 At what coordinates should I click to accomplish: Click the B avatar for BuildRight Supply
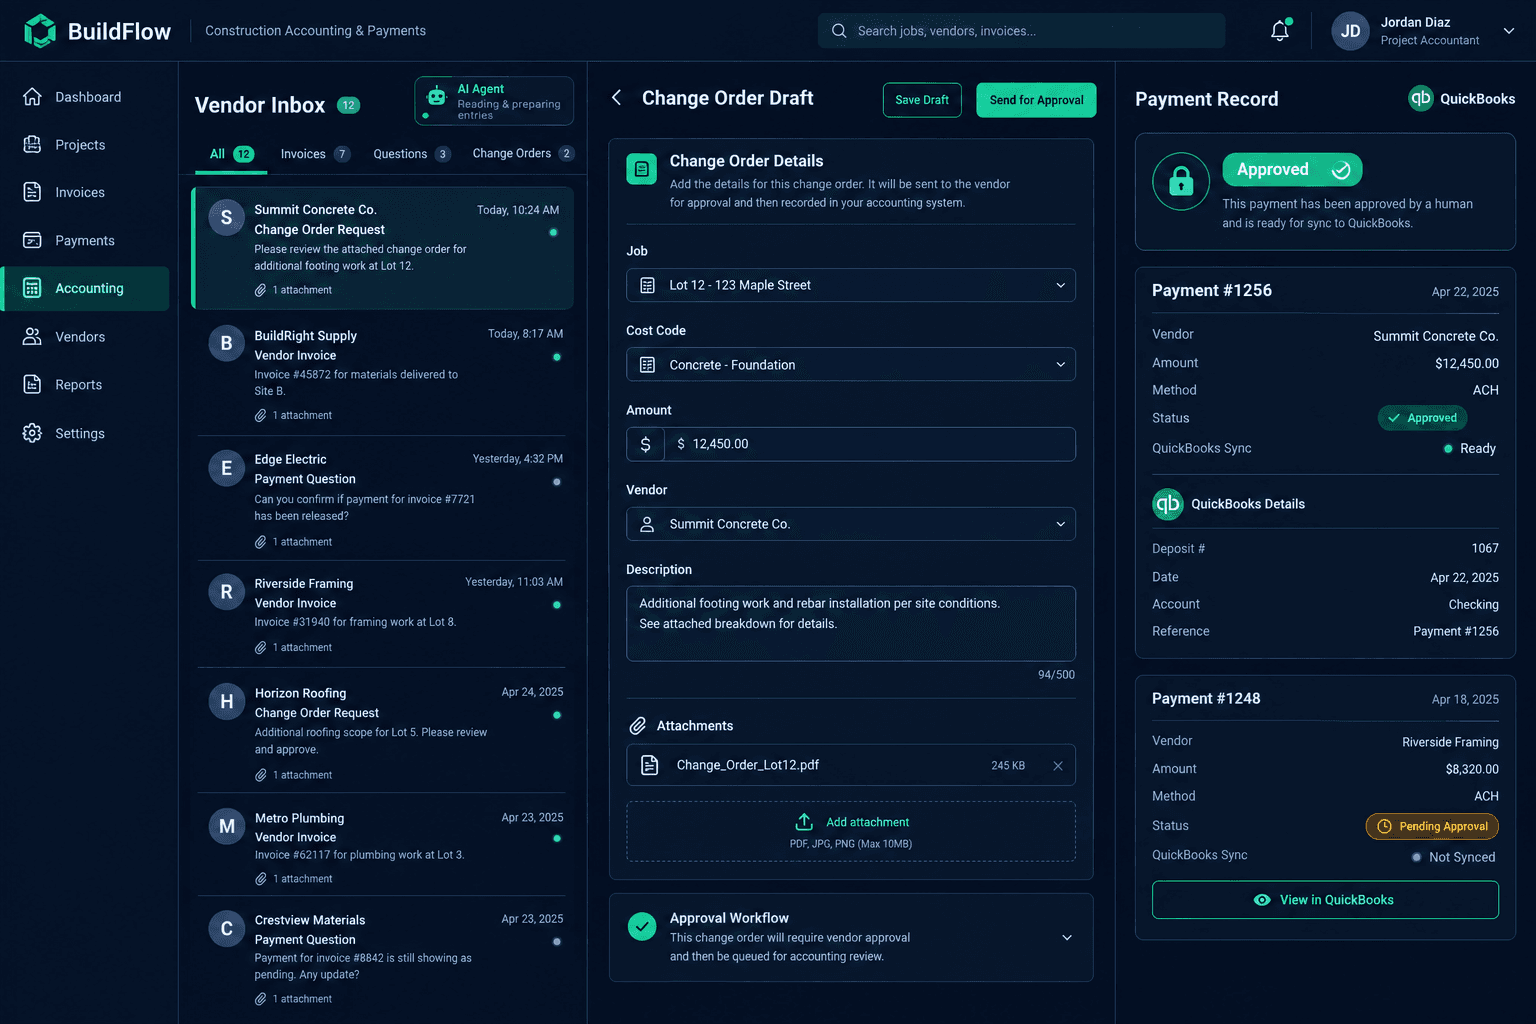coord(226,344)
